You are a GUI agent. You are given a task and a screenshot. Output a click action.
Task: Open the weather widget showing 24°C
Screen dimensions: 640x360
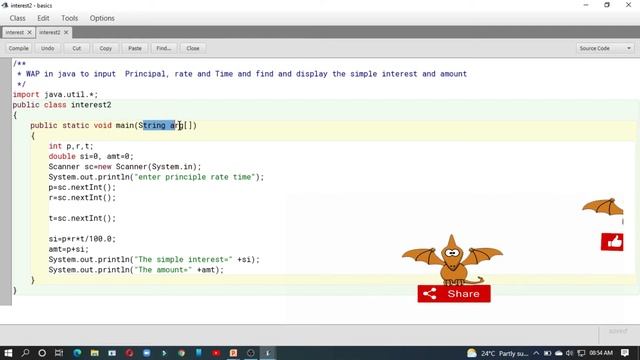tap(498, 353)
